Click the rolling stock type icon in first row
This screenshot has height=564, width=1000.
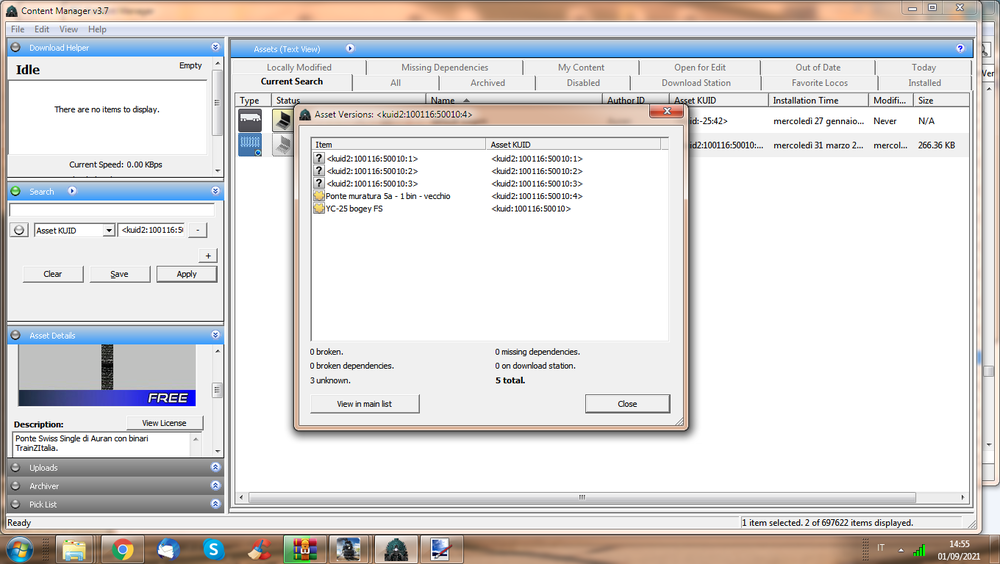(x=250, y=119)
